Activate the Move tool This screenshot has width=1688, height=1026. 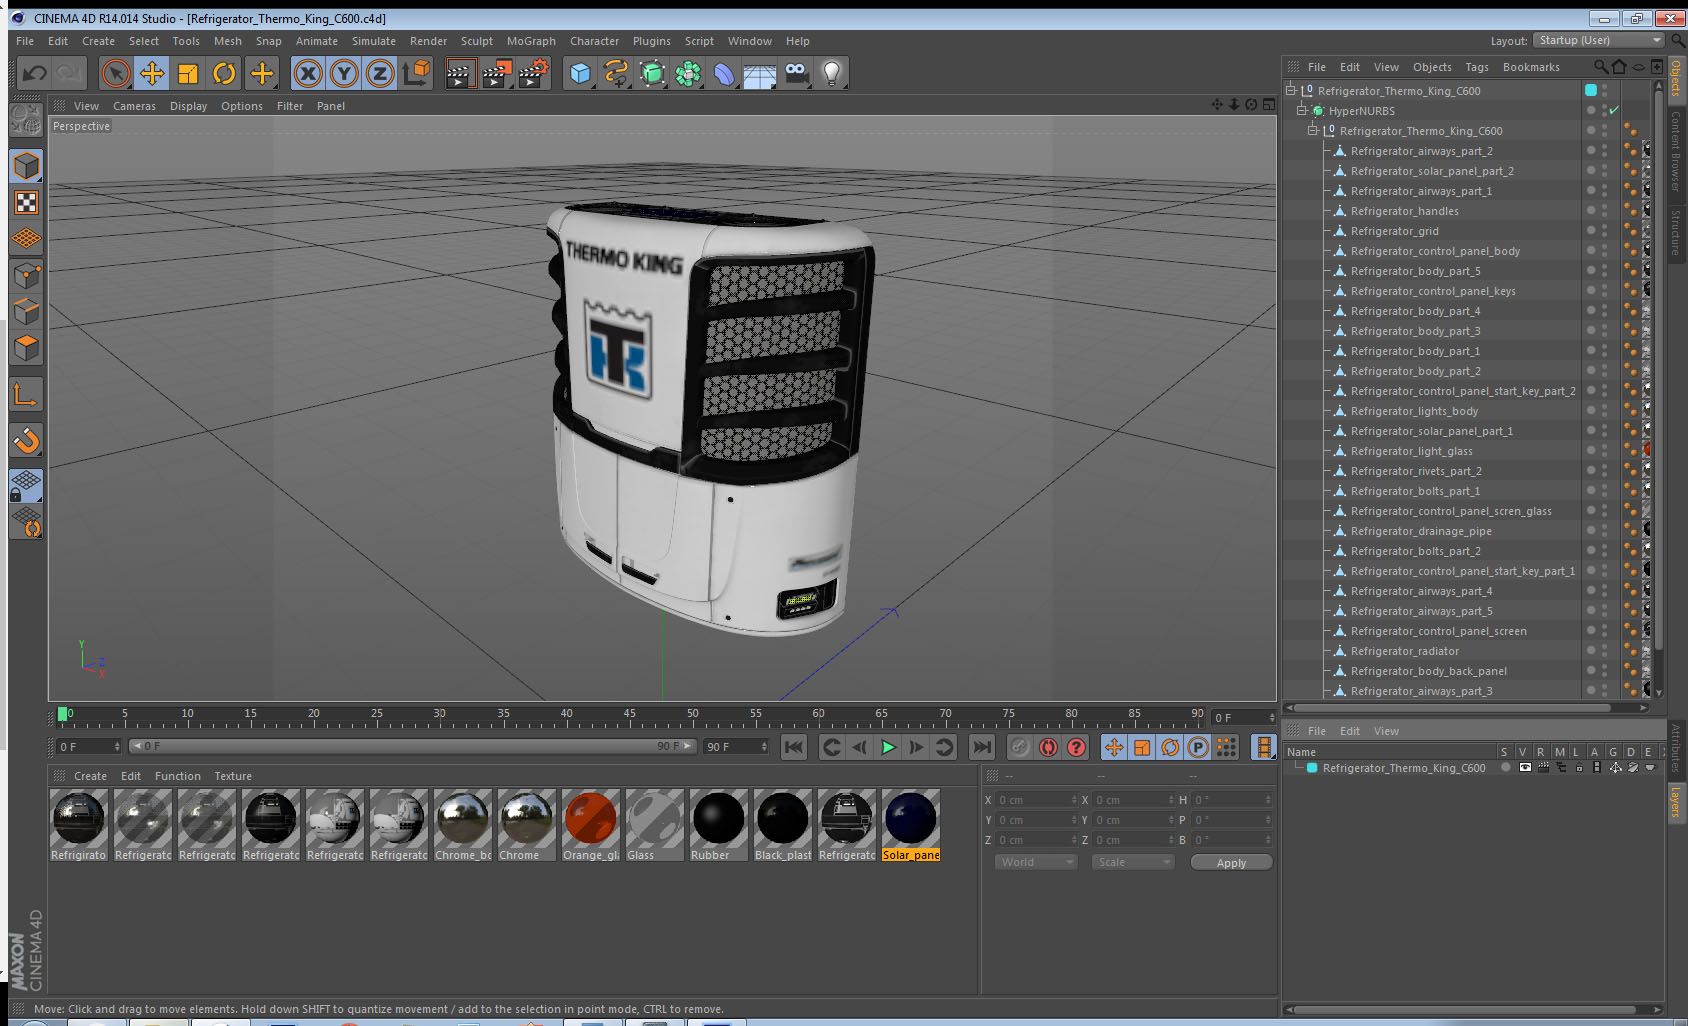(x=152, y=73)
